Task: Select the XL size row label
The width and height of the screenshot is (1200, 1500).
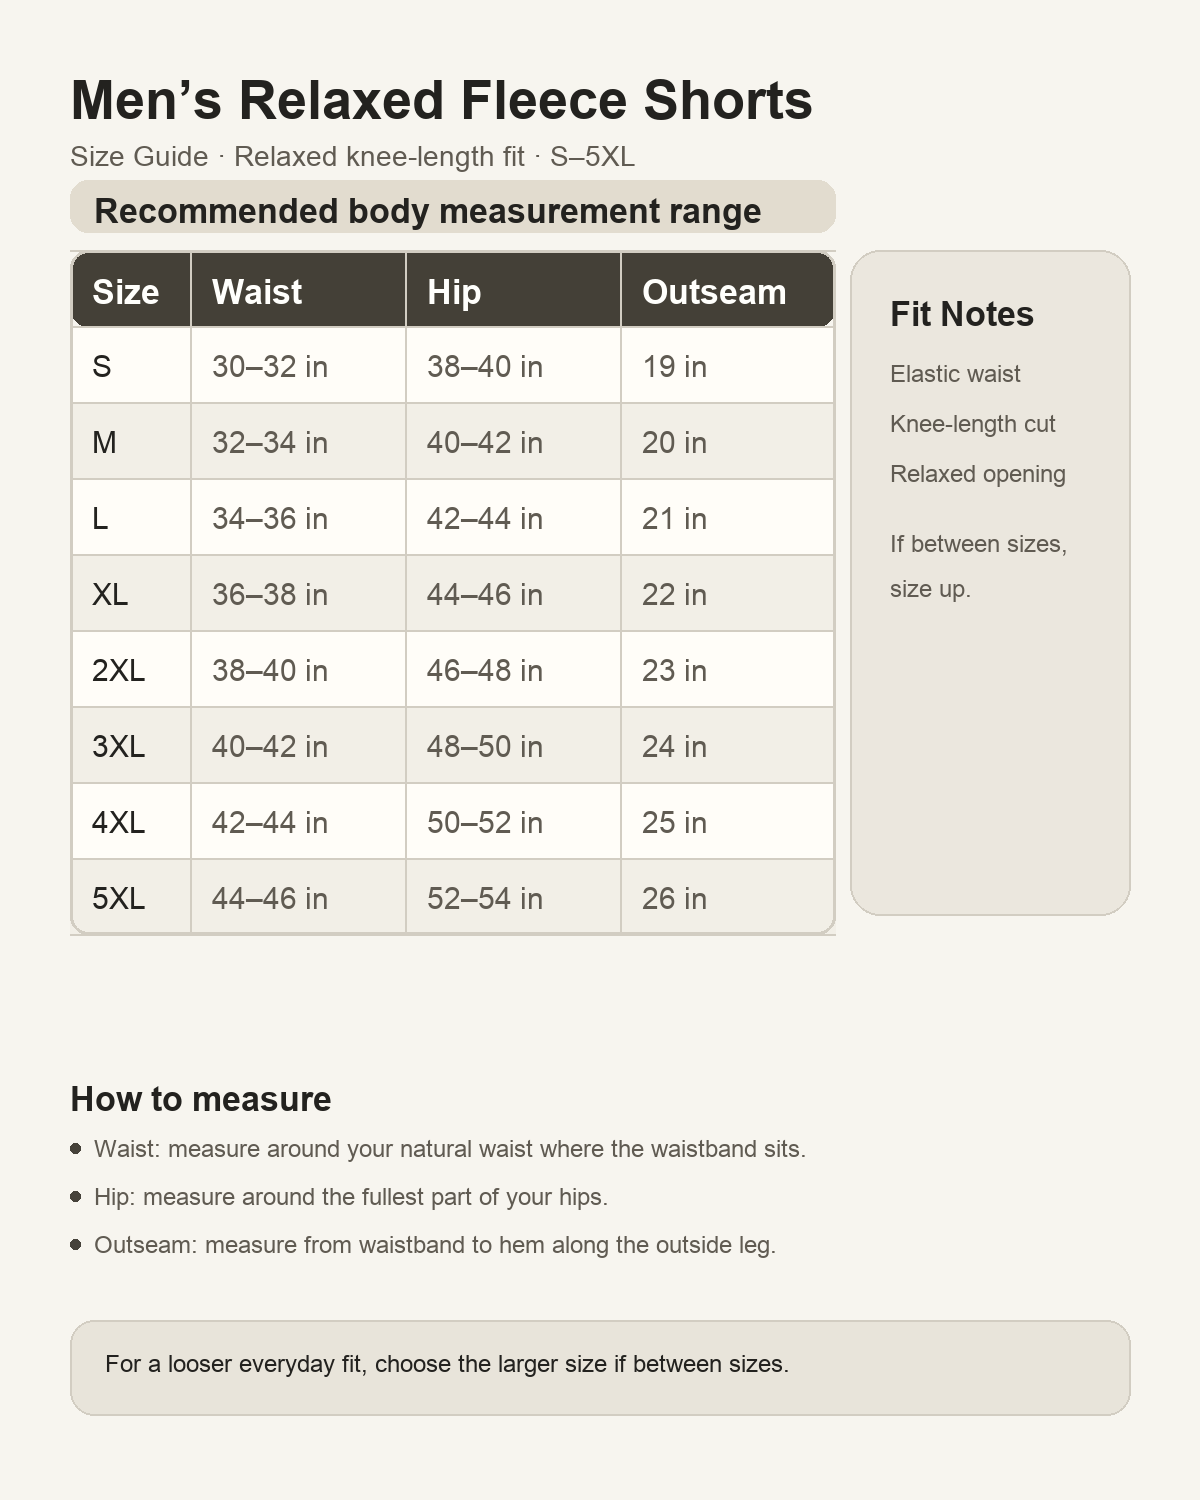Action: pos(131,594)
